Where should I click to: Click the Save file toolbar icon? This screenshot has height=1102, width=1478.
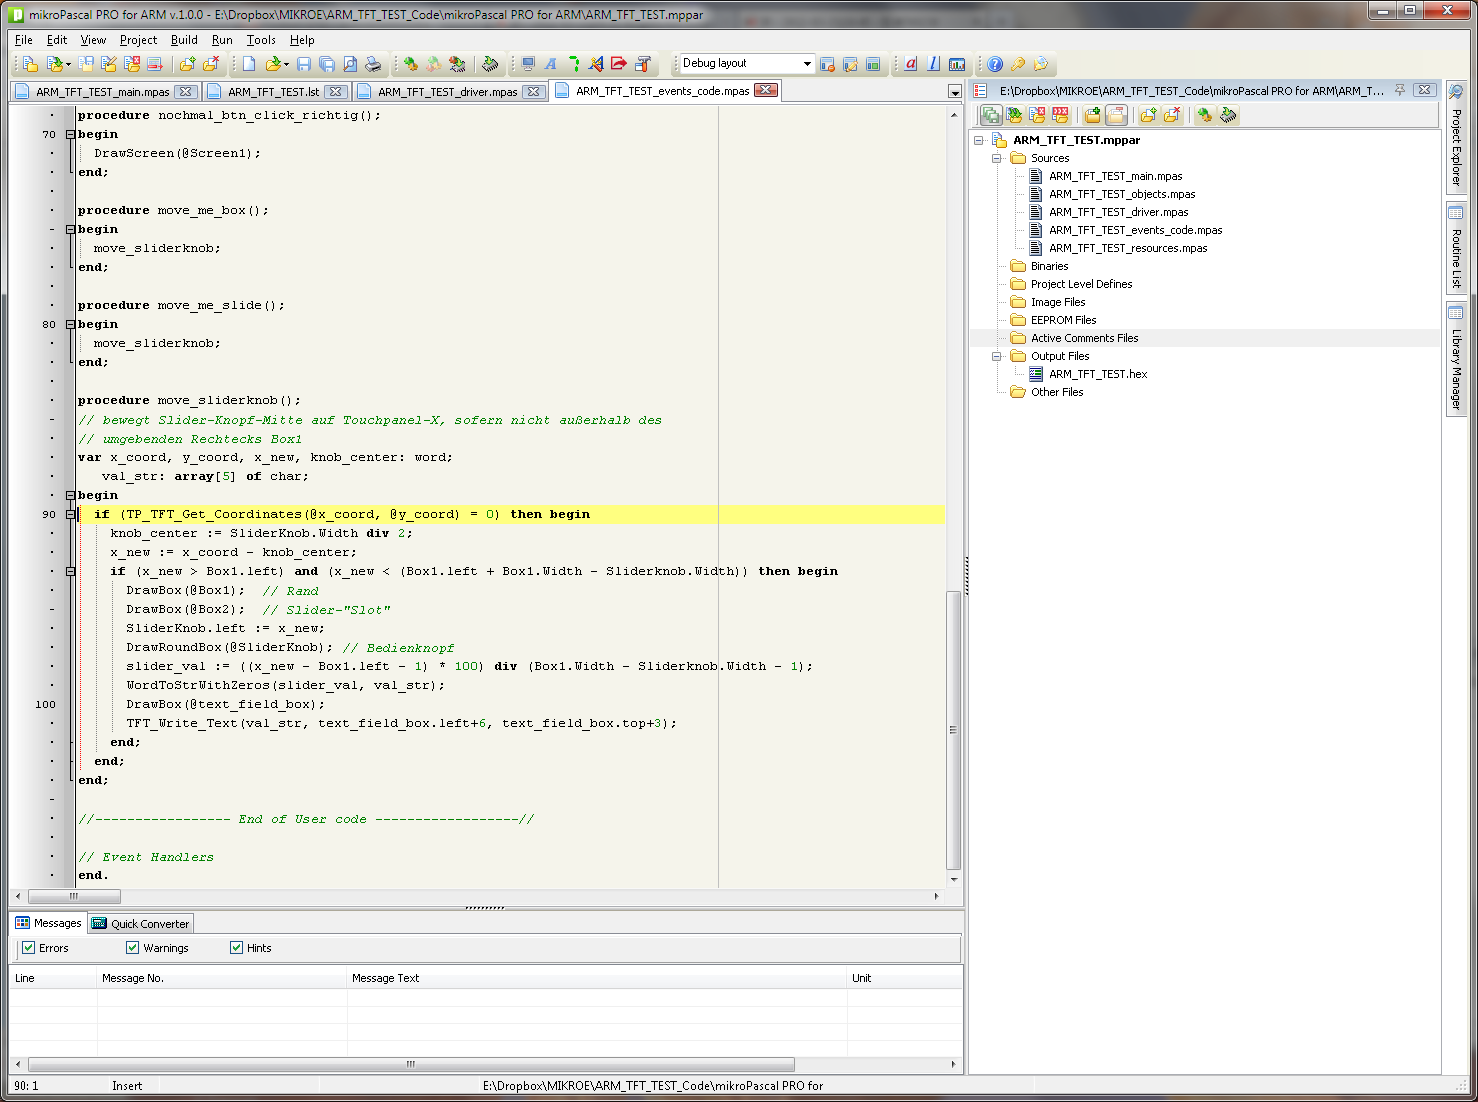(304, 64)
